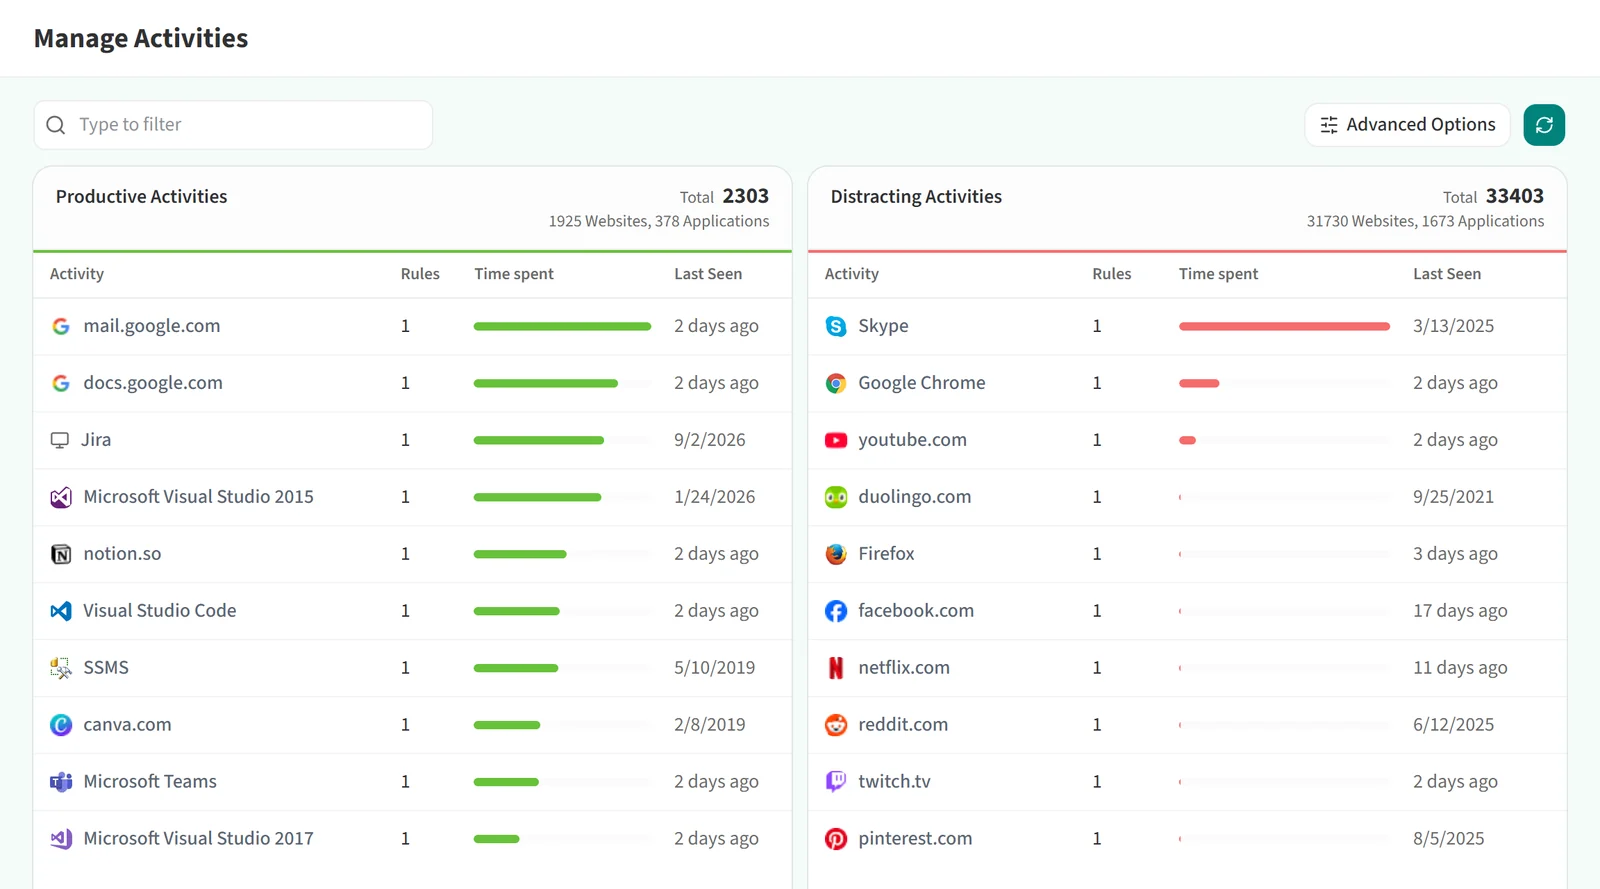Image resolution: width=1600 pixels, height=889 pixels.
Task: Click the Visual Studio Code icon
Action: (x=61, y=611)
